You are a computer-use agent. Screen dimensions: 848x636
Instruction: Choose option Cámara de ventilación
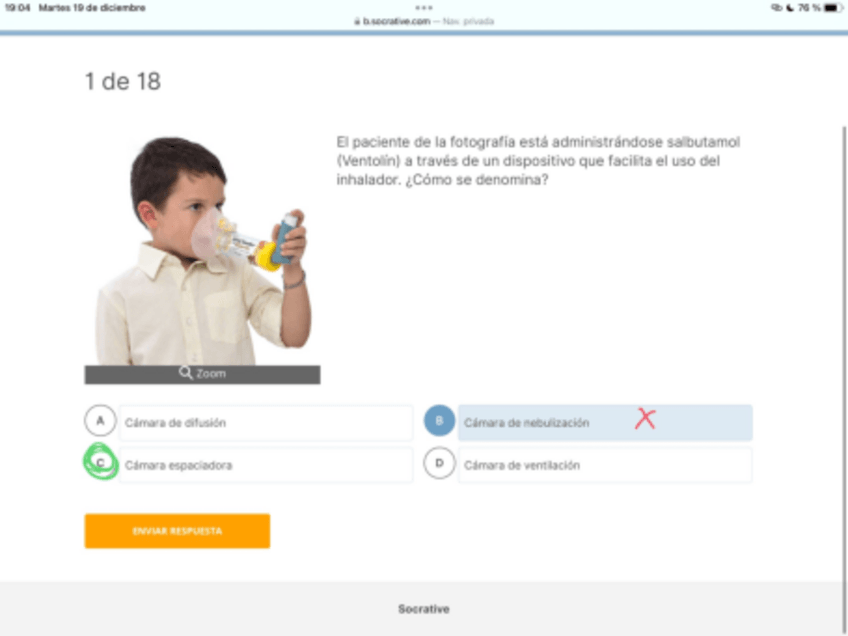(x=605, y=465)
